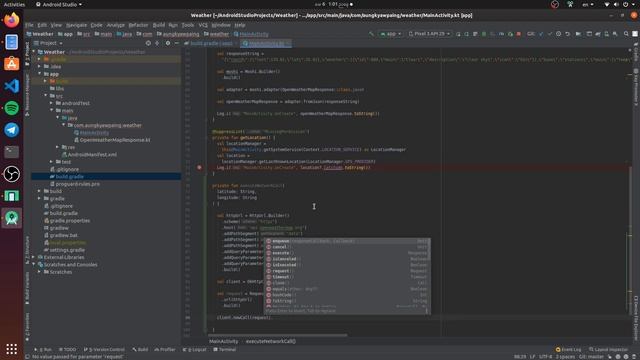
Task: Expand the androidTest folder
Action: click(x=51, y=103)
